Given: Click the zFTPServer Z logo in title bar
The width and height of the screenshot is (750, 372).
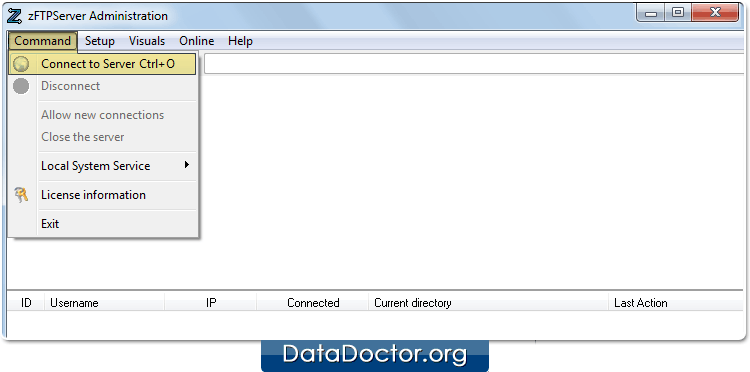Looking at the screenshot, I should [x=15, y=16].
